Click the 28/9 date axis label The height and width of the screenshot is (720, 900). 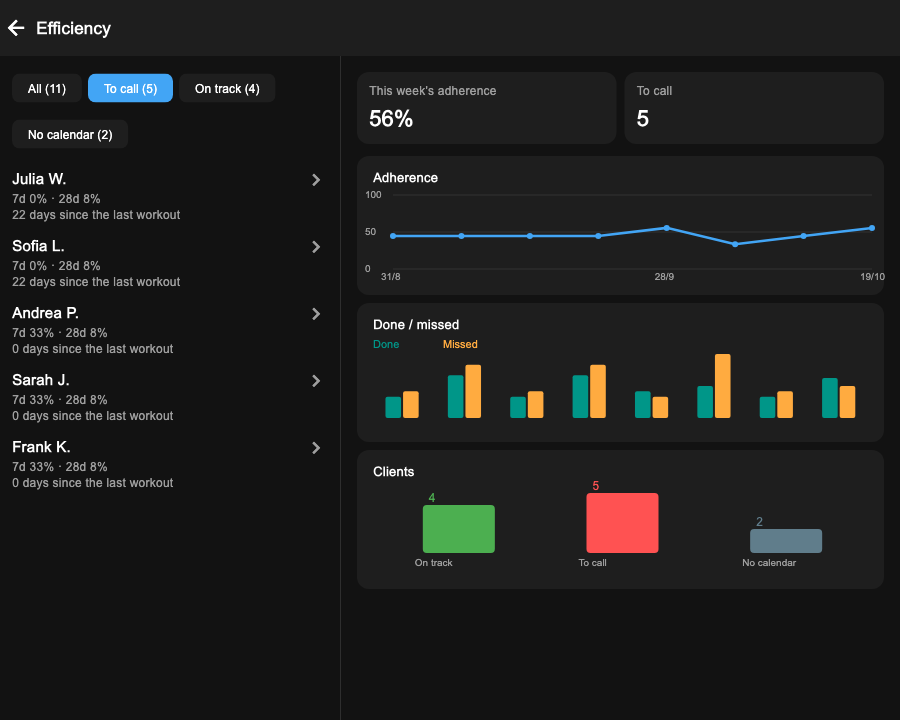pyautogui.click(x=664, y=277)
